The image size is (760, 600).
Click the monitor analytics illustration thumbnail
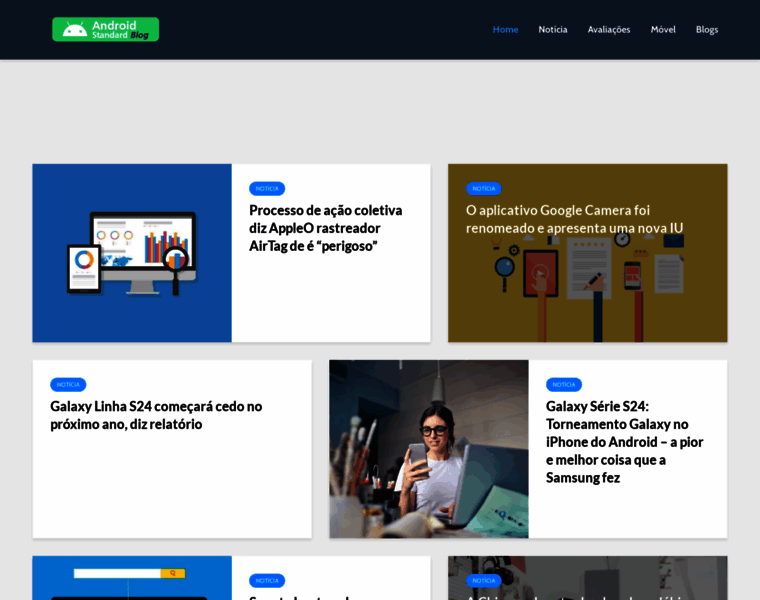click(x=132, y=253)
